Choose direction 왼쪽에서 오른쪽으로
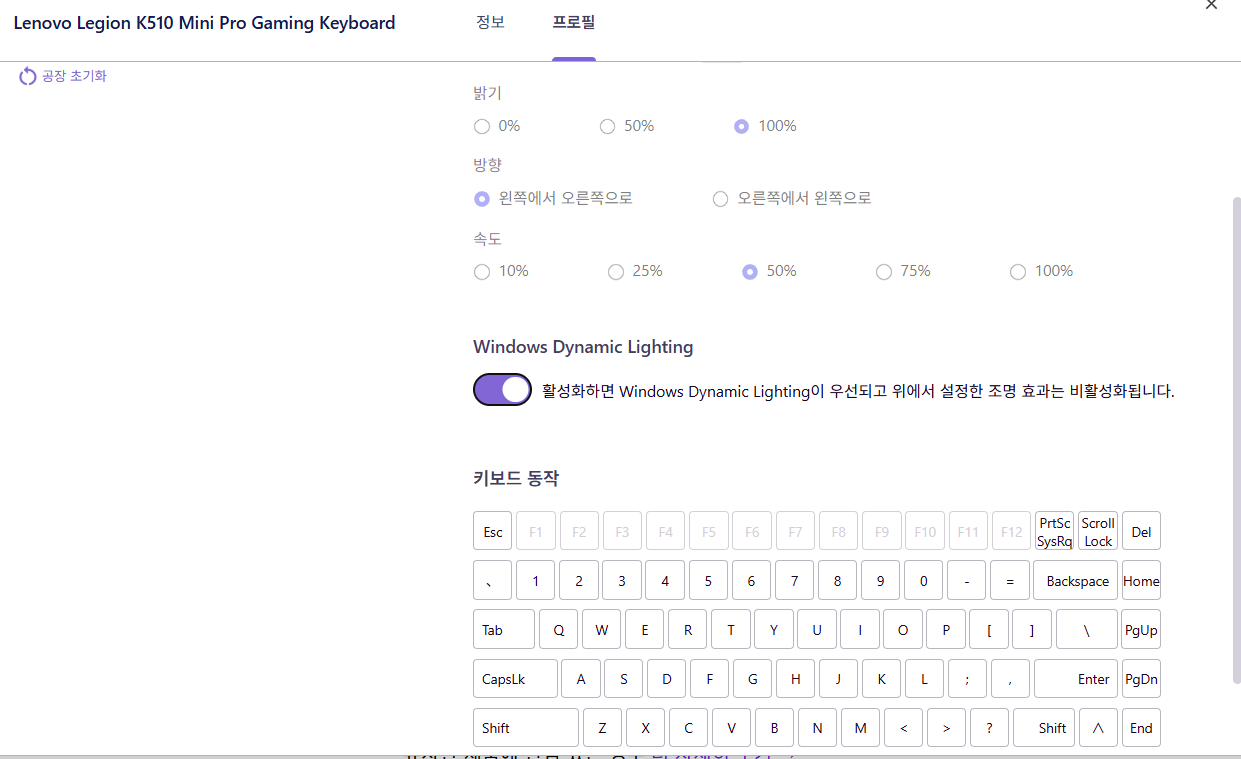The height and width of the screenshot is (759, 1241). coord(482,198)
